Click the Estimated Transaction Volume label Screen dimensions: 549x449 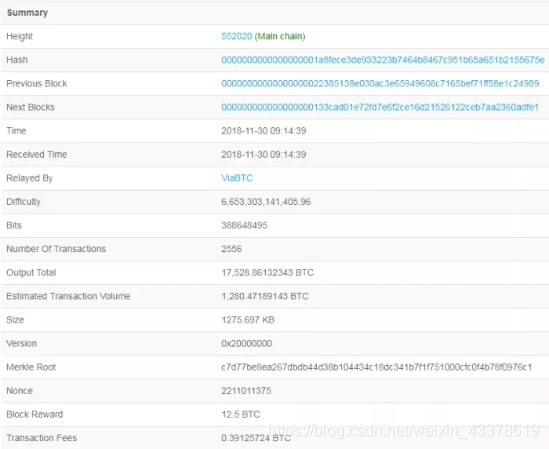(x=68, y=296)
